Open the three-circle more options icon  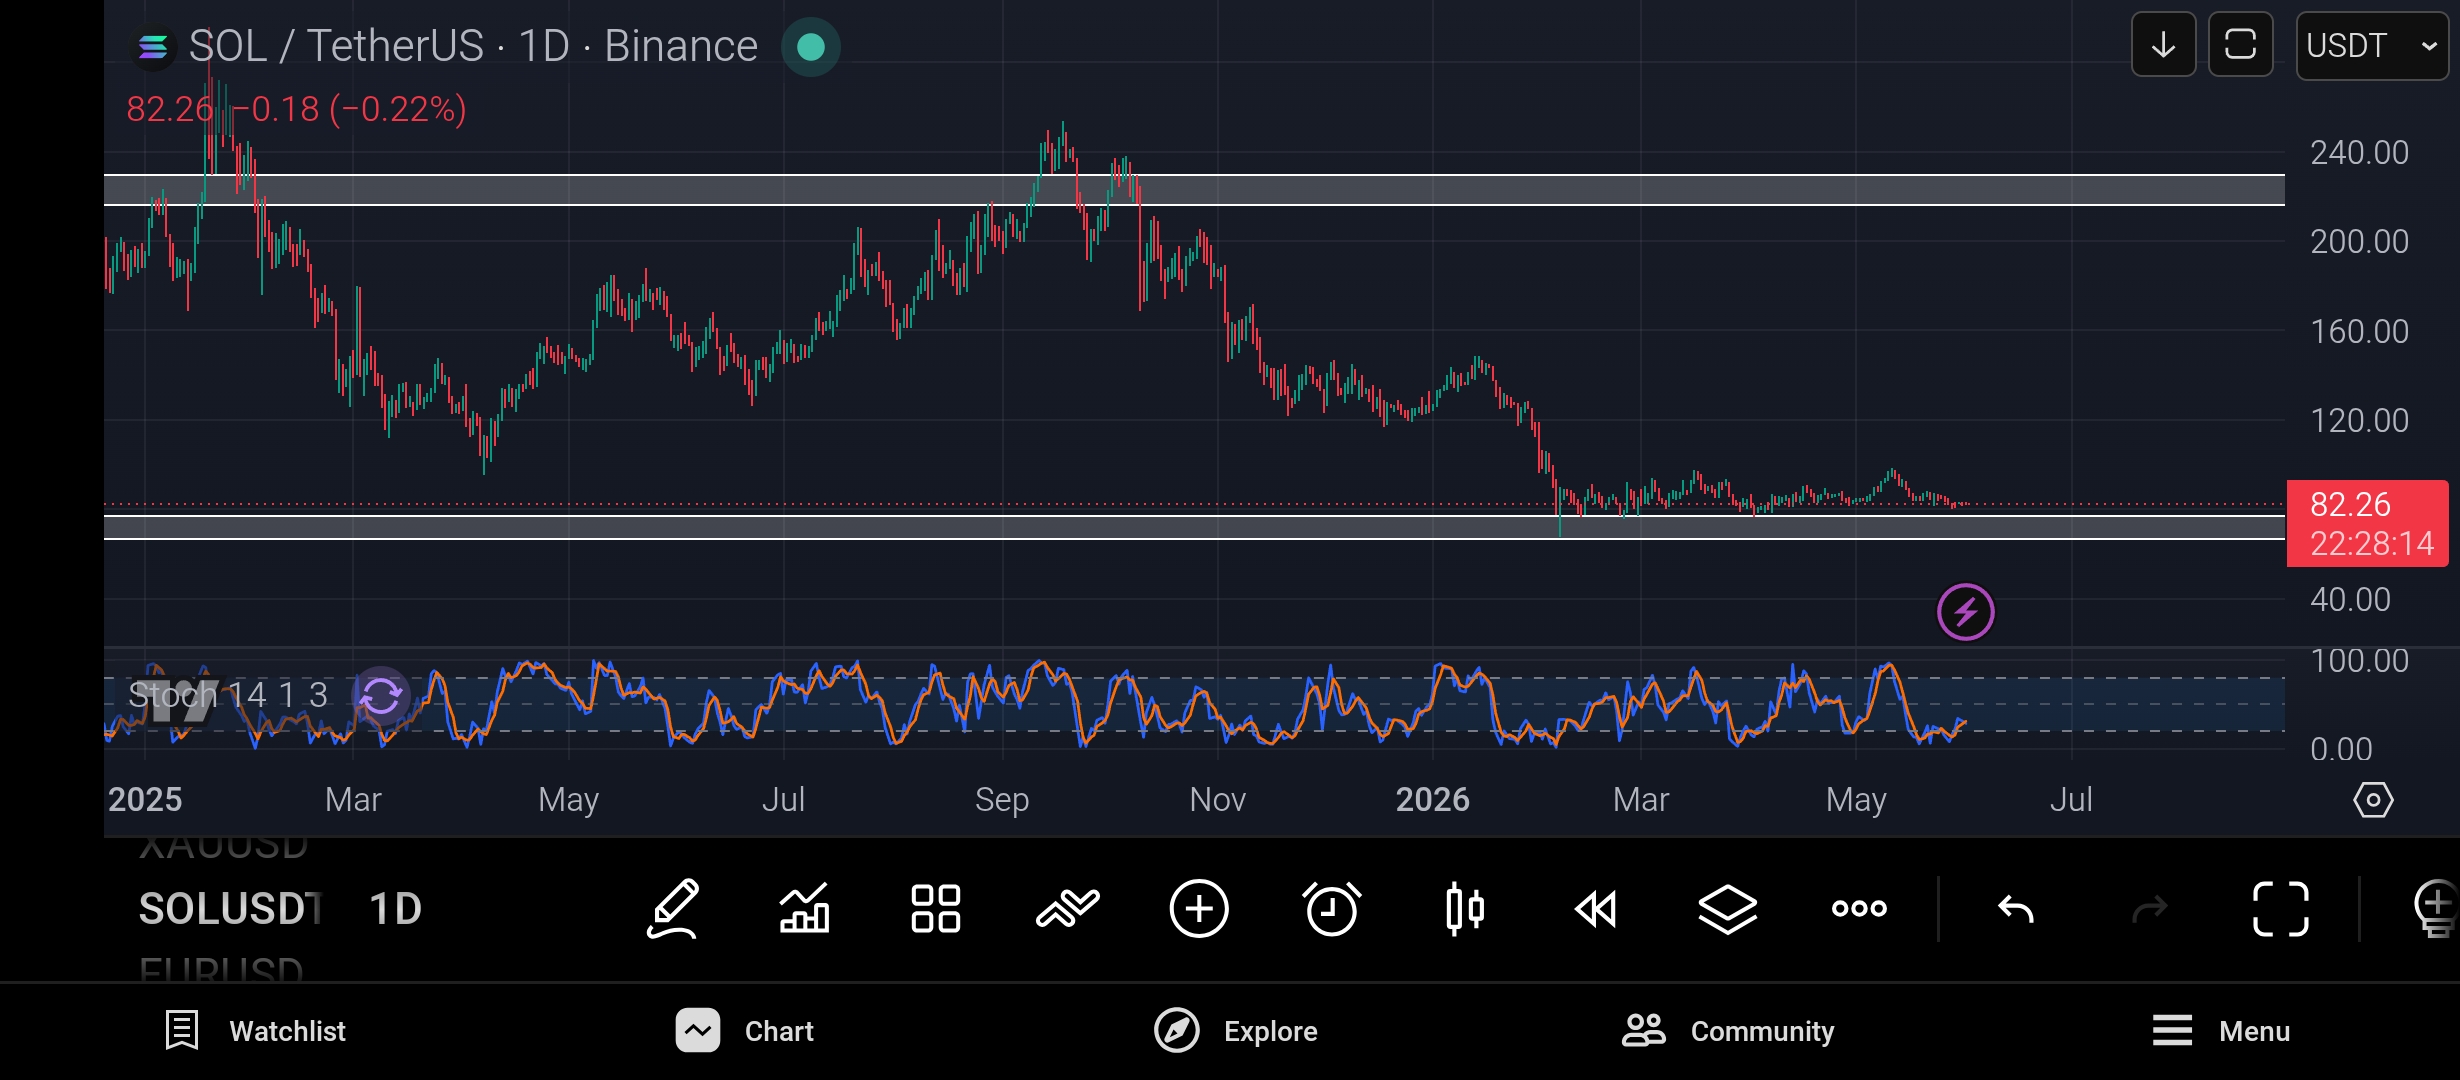pos(1859,909)
